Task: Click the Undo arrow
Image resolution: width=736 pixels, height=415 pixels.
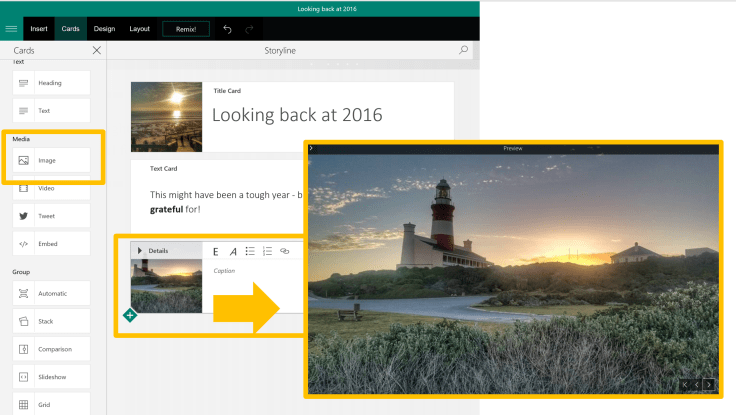Action: coord(228,29)
